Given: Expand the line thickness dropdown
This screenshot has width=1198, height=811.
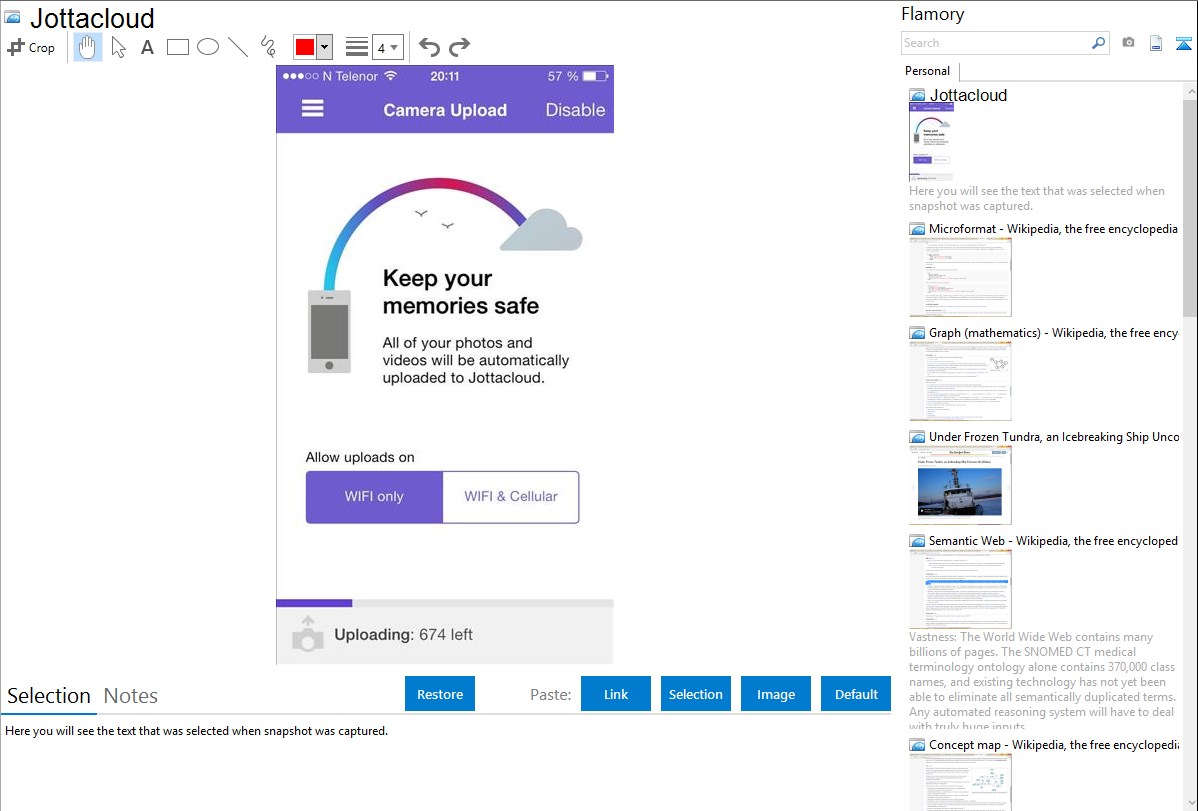Looking at the screenshot, I should click(x=394, y=47).
